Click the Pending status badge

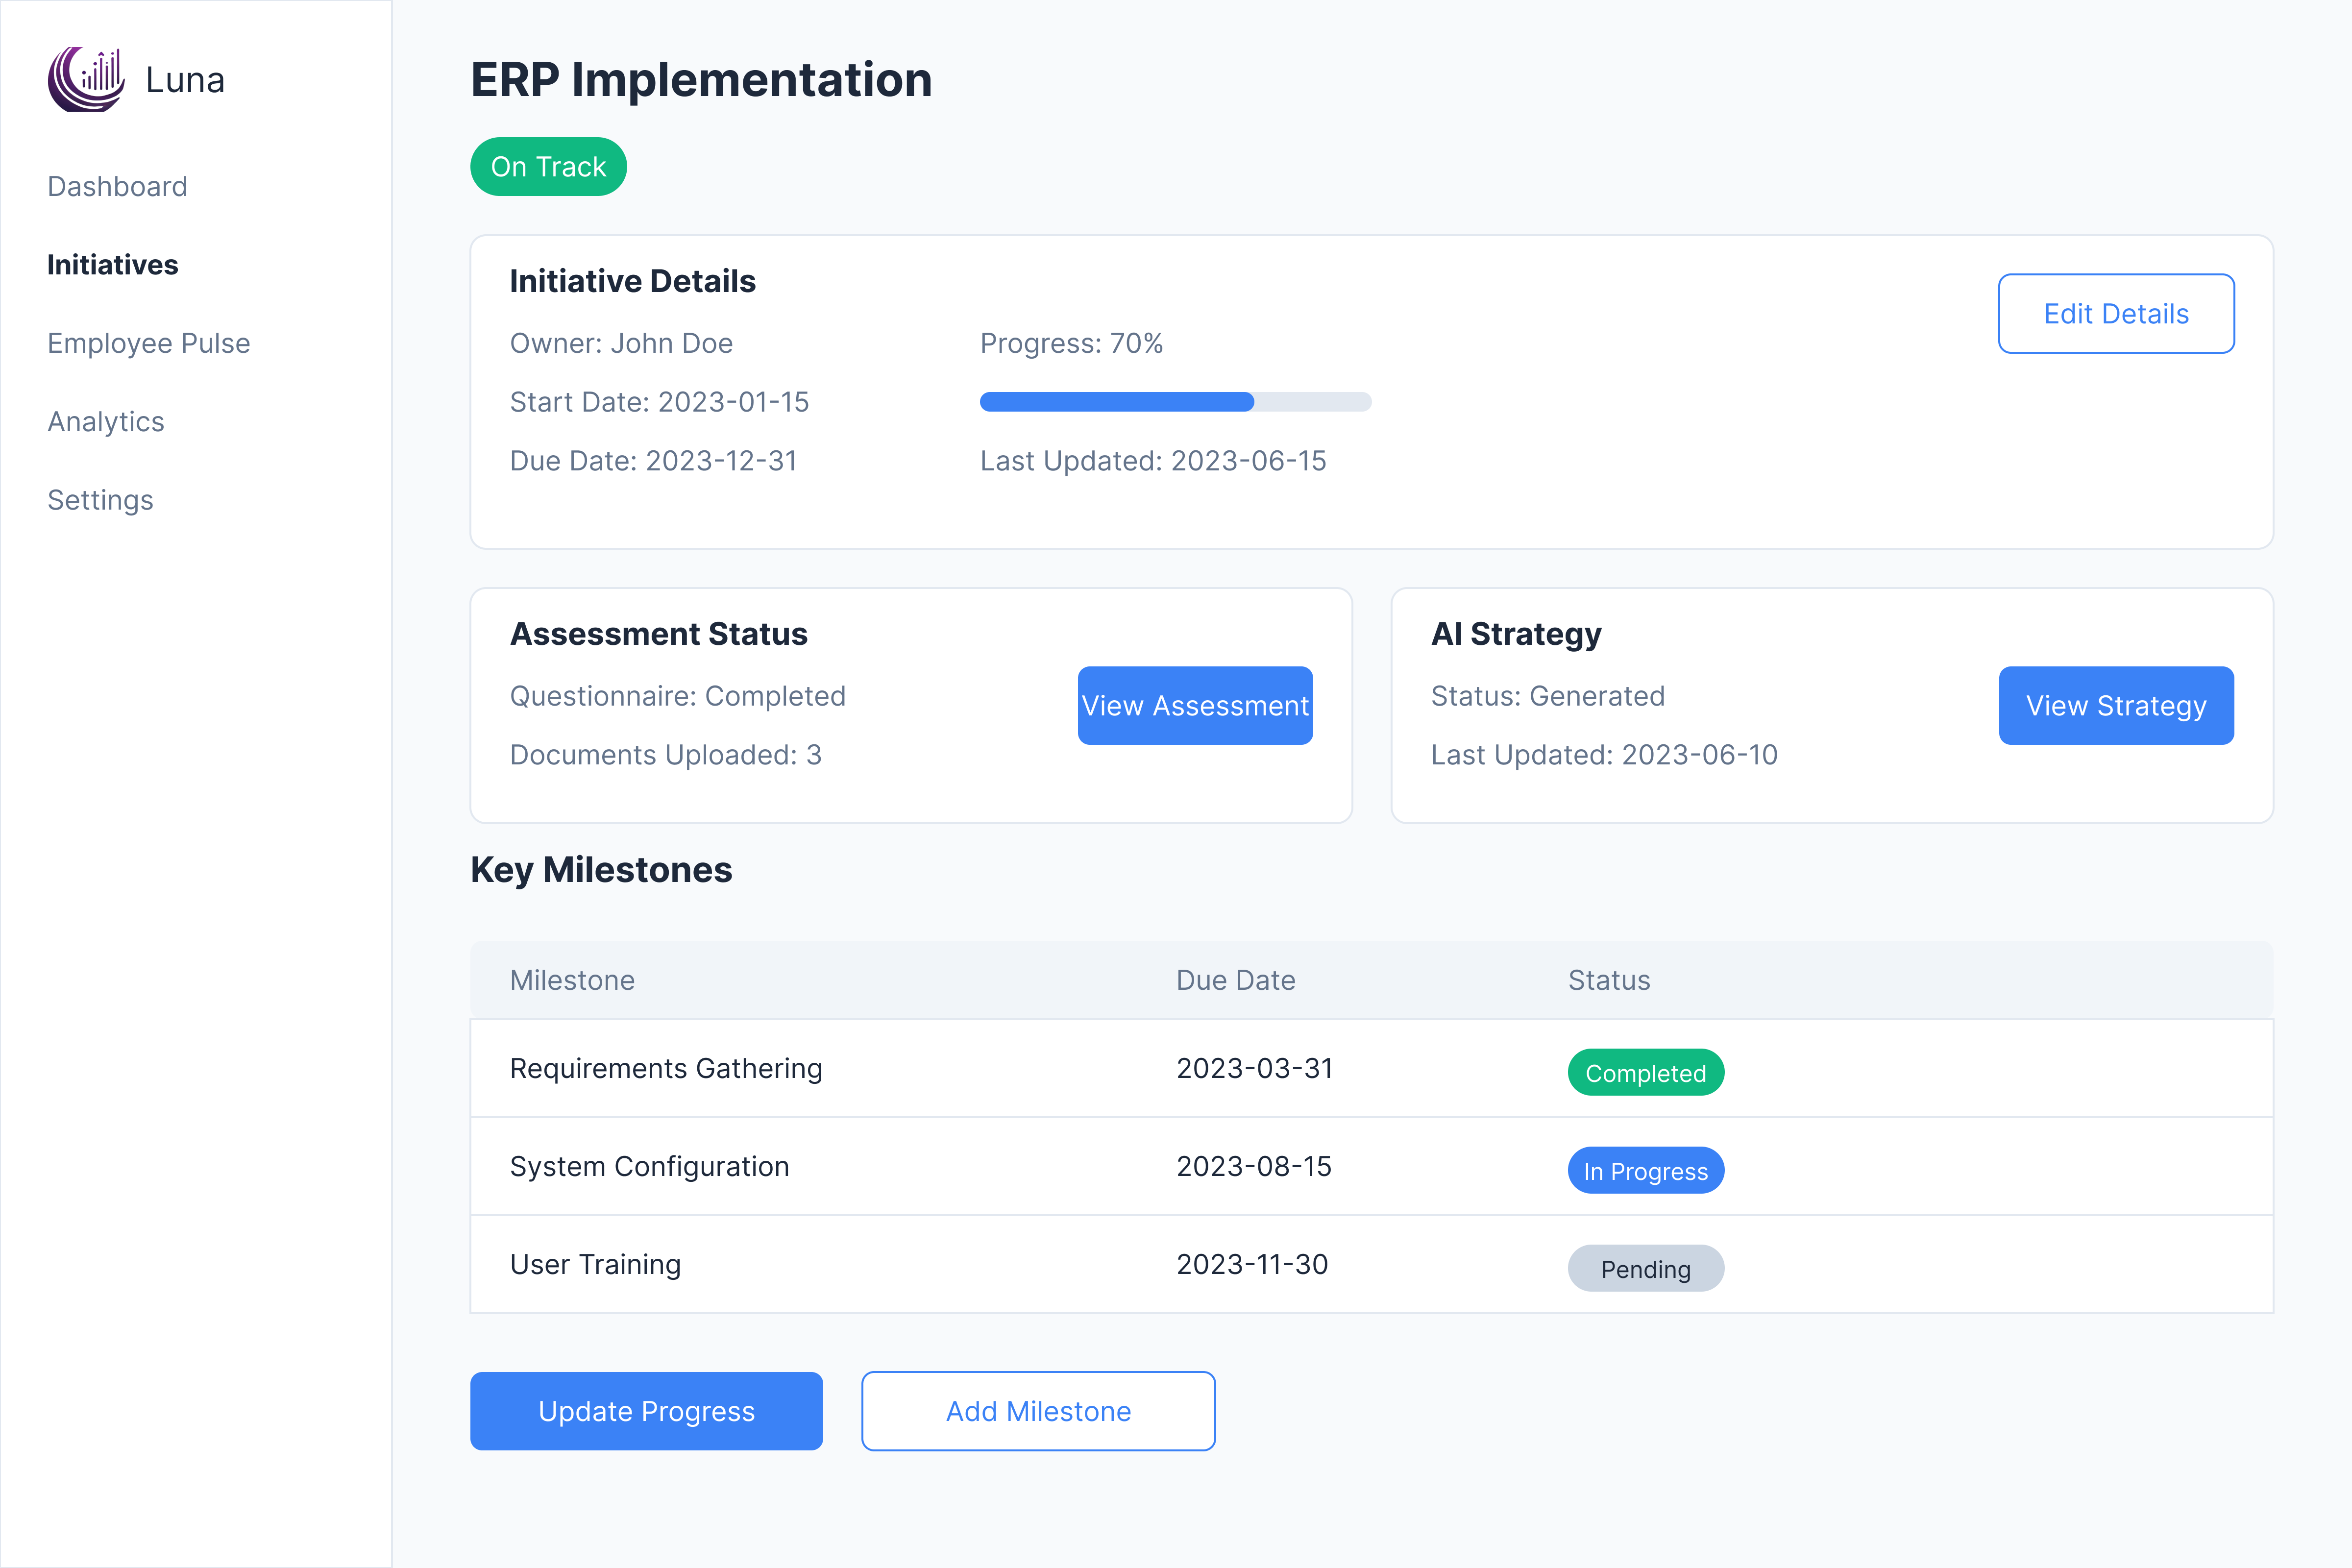pos(1645,1269)
